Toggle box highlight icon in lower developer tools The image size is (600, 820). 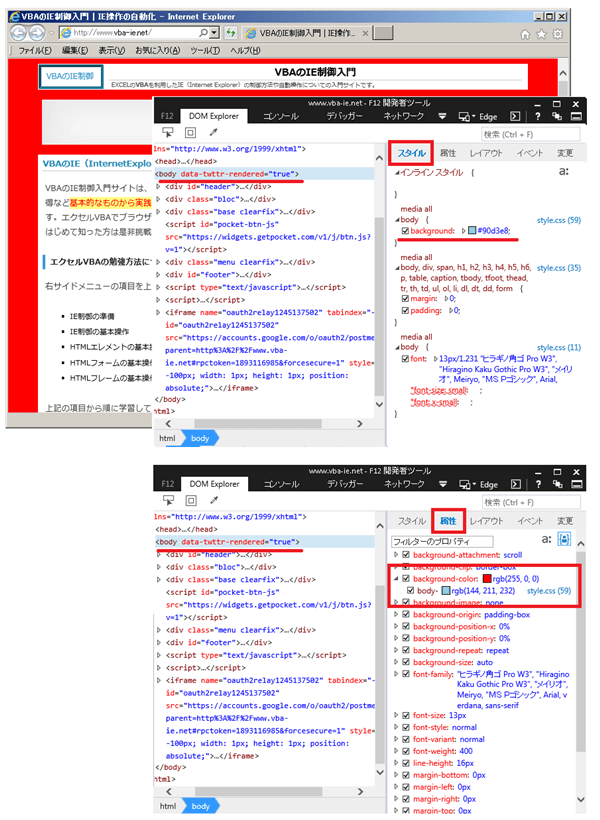(x=191, y=500)
